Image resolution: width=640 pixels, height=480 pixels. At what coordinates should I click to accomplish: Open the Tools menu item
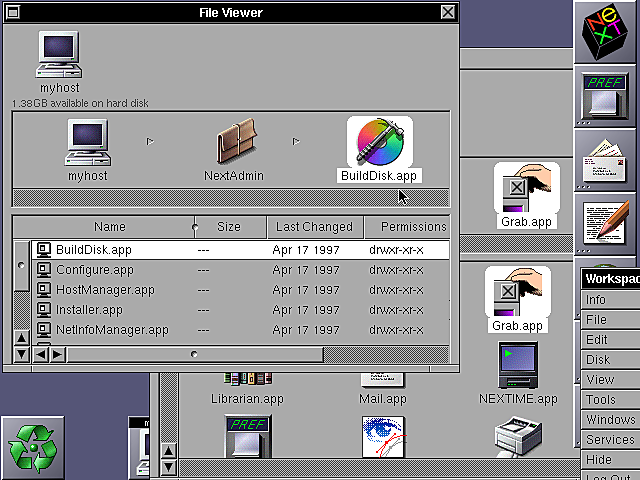point(610,400)
